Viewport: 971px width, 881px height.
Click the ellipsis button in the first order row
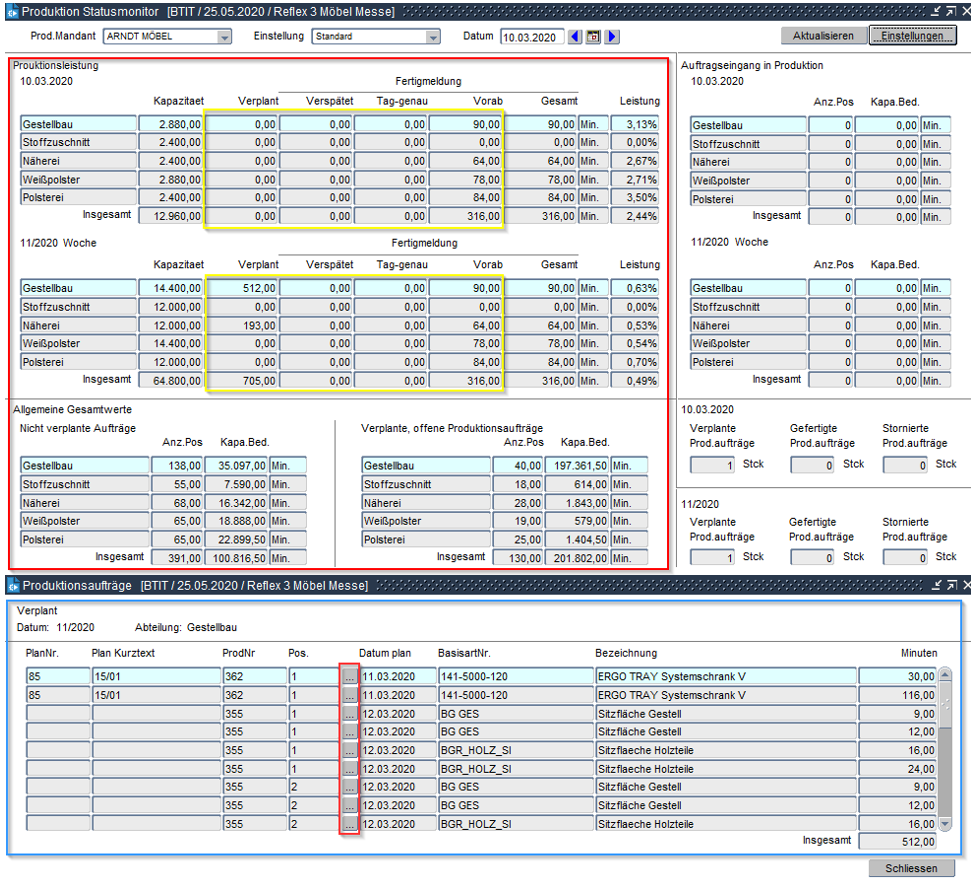(349, 676)
